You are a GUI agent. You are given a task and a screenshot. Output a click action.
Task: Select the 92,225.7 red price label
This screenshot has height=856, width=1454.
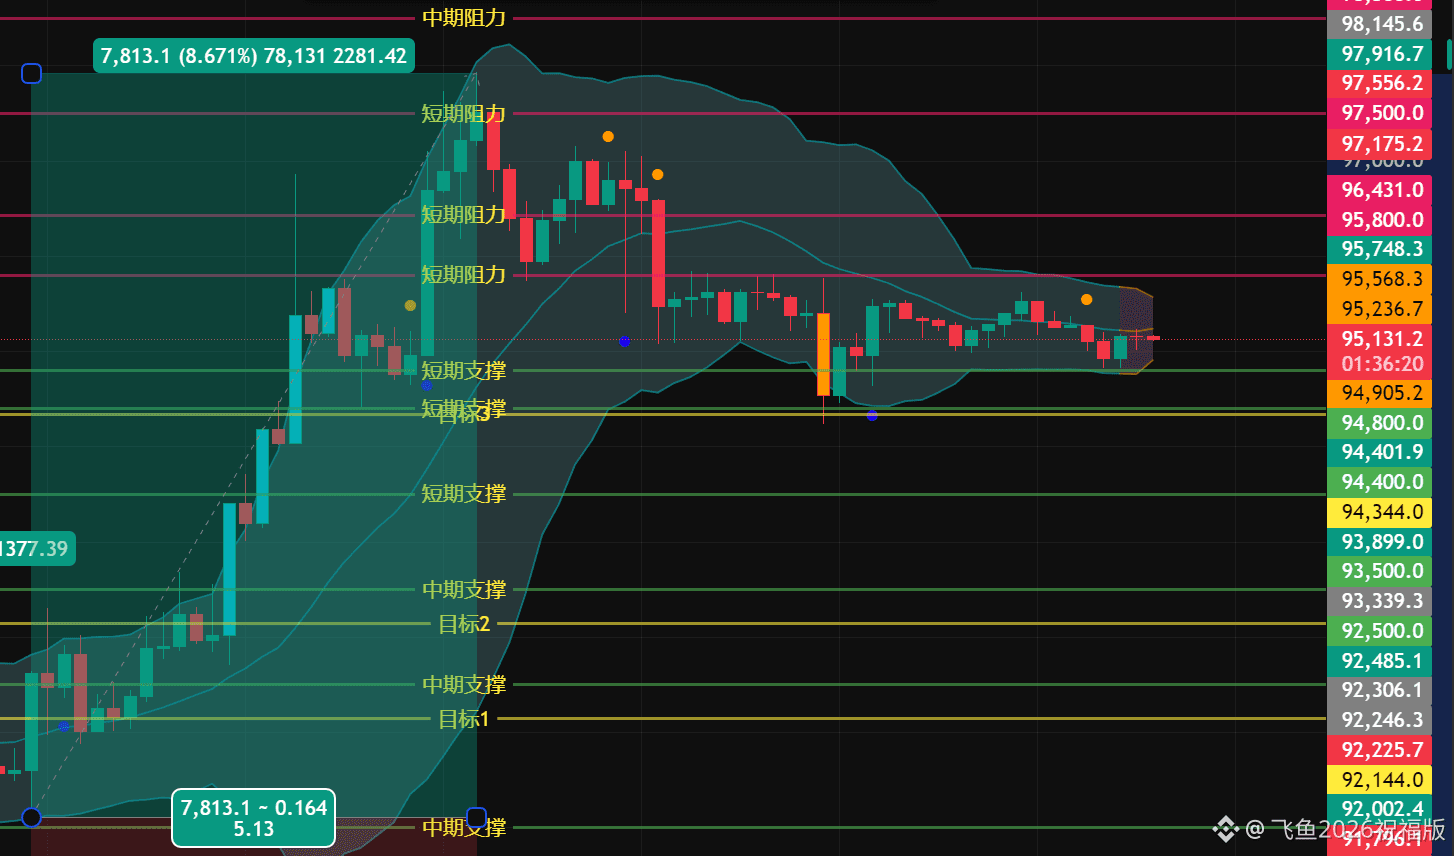[1380, 750]
